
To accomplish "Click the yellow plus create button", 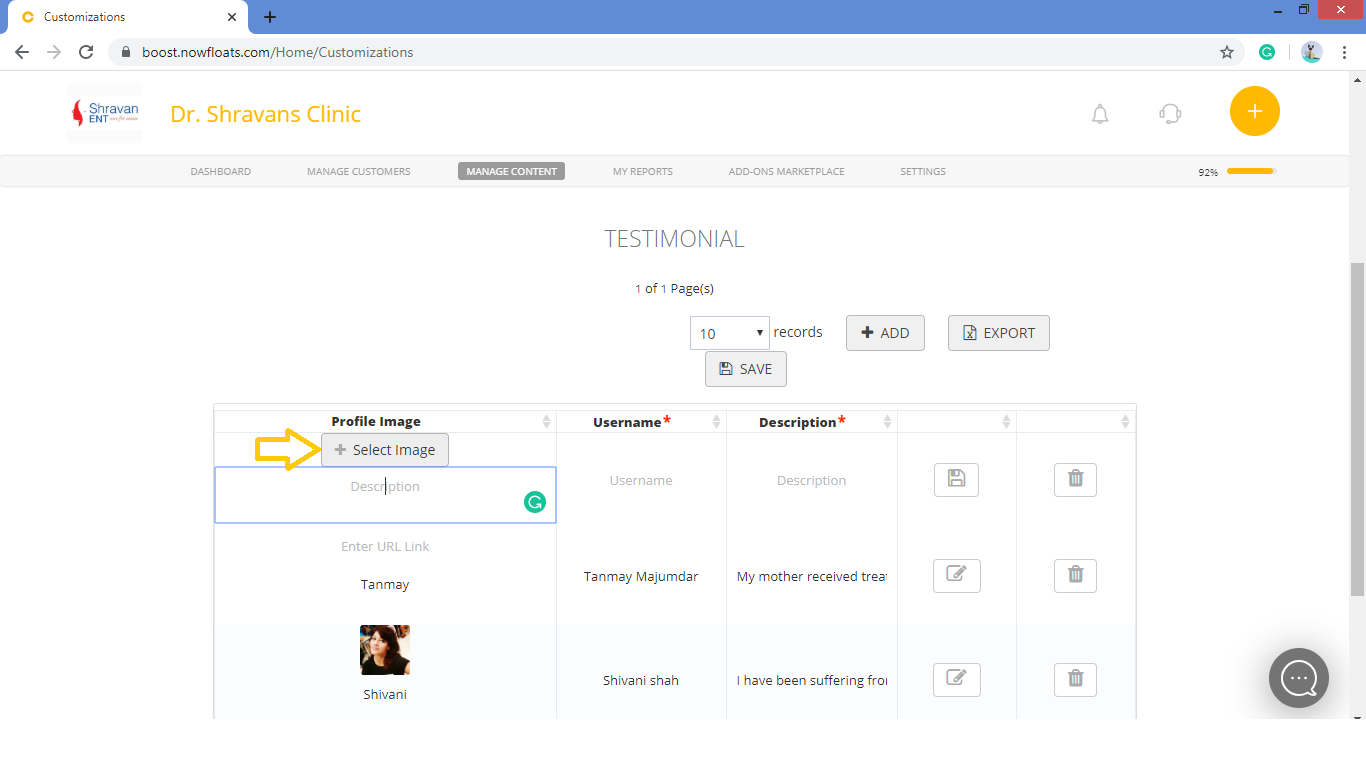I will [1254, 111].
